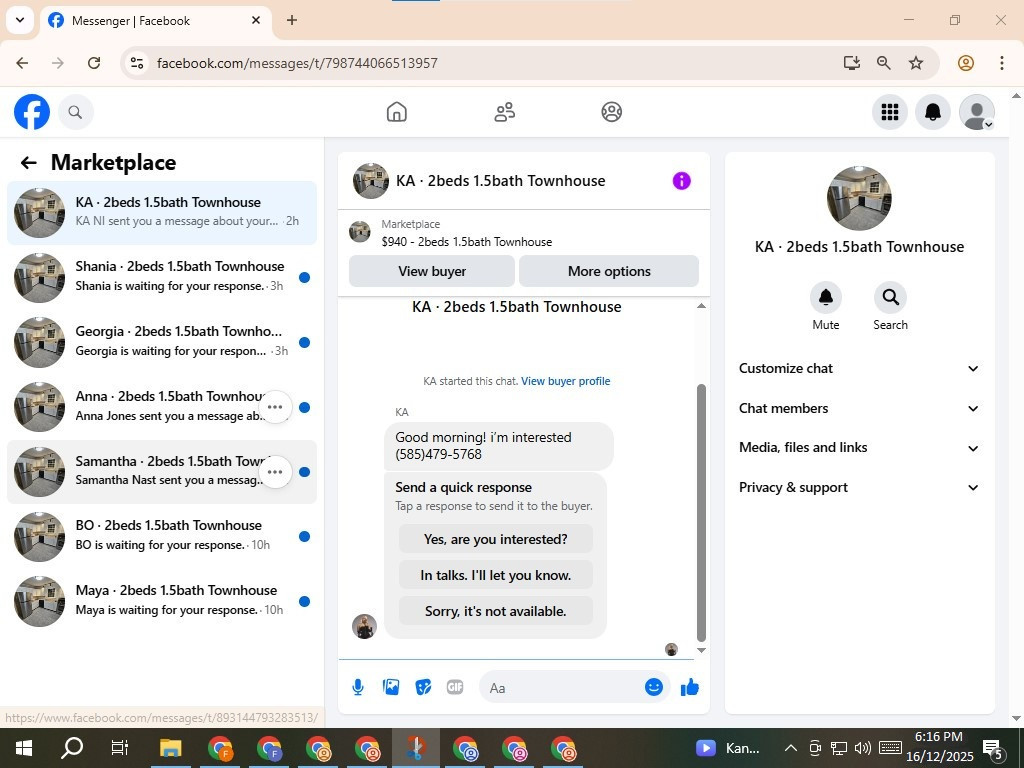Expand the Privacy & support section

pyautogui.click(x=859, y=488)
